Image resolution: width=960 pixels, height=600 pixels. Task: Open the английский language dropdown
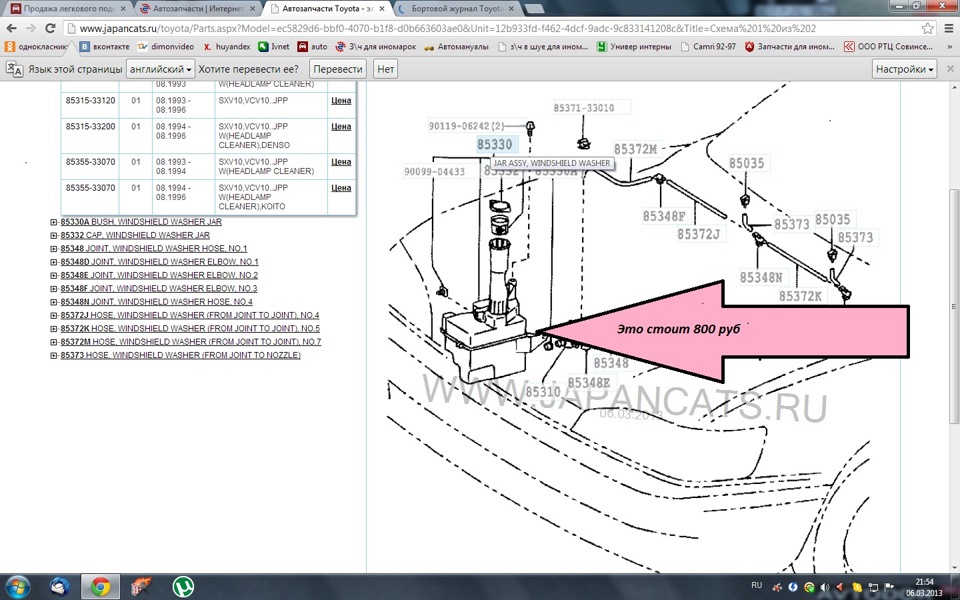pos(160,69)
